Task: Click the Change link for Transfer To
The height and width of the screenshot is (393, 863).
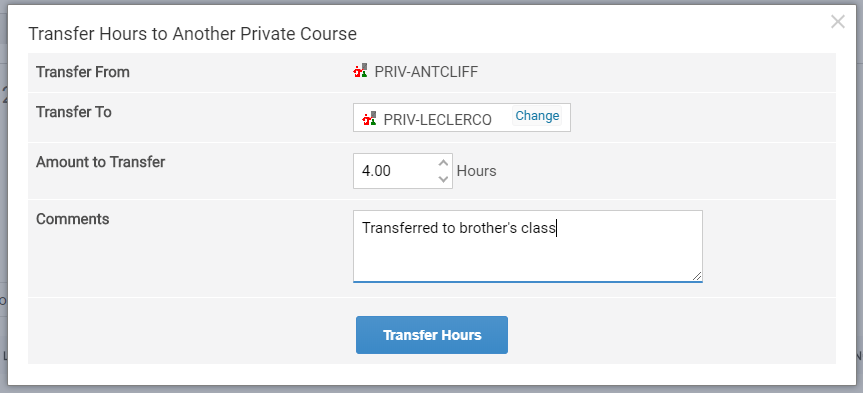Action: pyautogui.click(x=537, y=116)
